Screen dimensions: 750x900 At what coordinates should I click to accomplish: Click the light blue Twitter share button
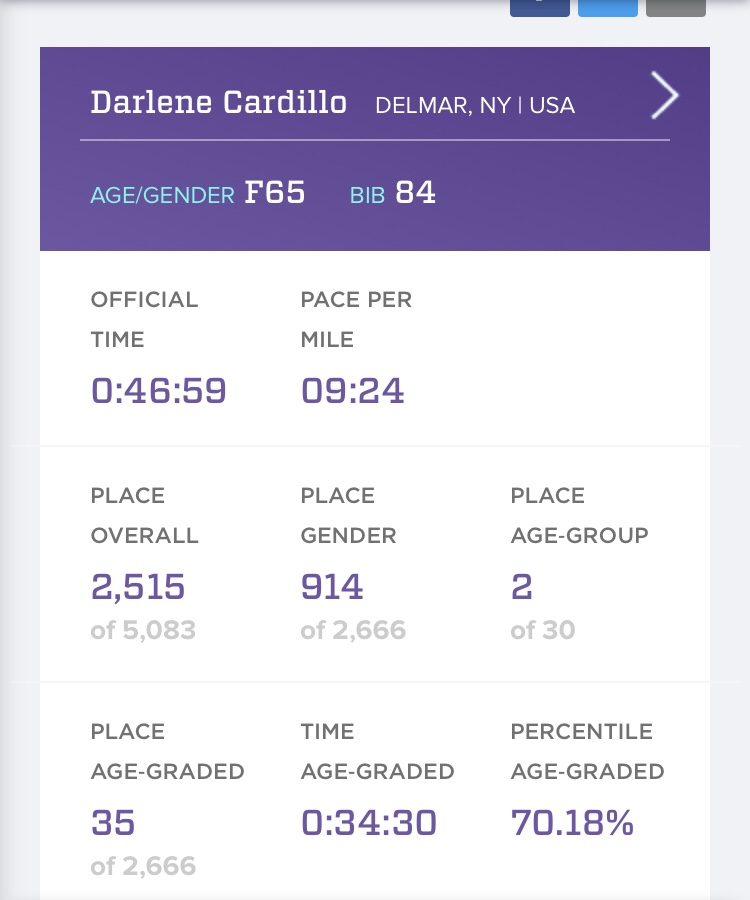pyautogui.click(x=608, y=7)
